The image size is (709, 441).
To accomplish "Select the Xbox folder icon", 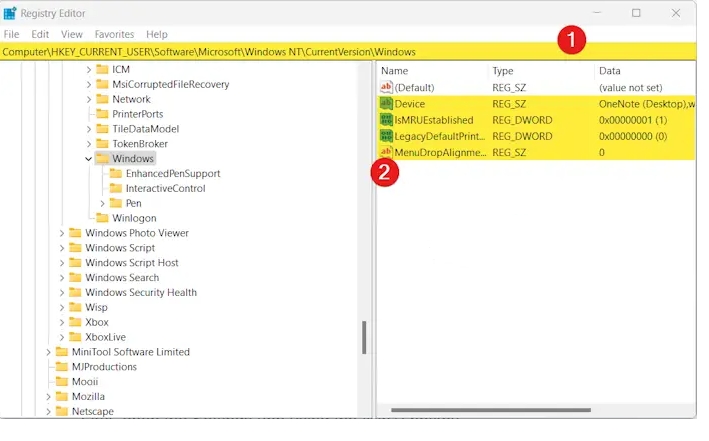I will pyautogui.click(x=76, y=322).
